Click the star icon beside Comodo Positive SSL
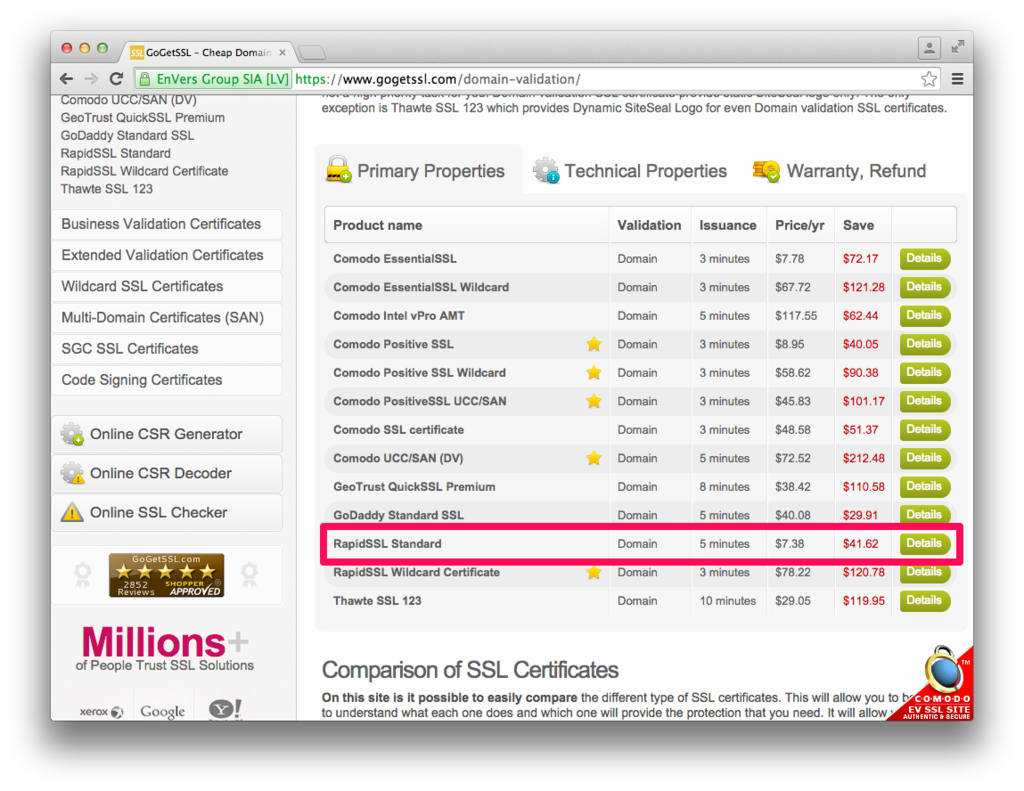Image resolution: width=1024 pixels, height=791 pixels. [x=594, y=344]
